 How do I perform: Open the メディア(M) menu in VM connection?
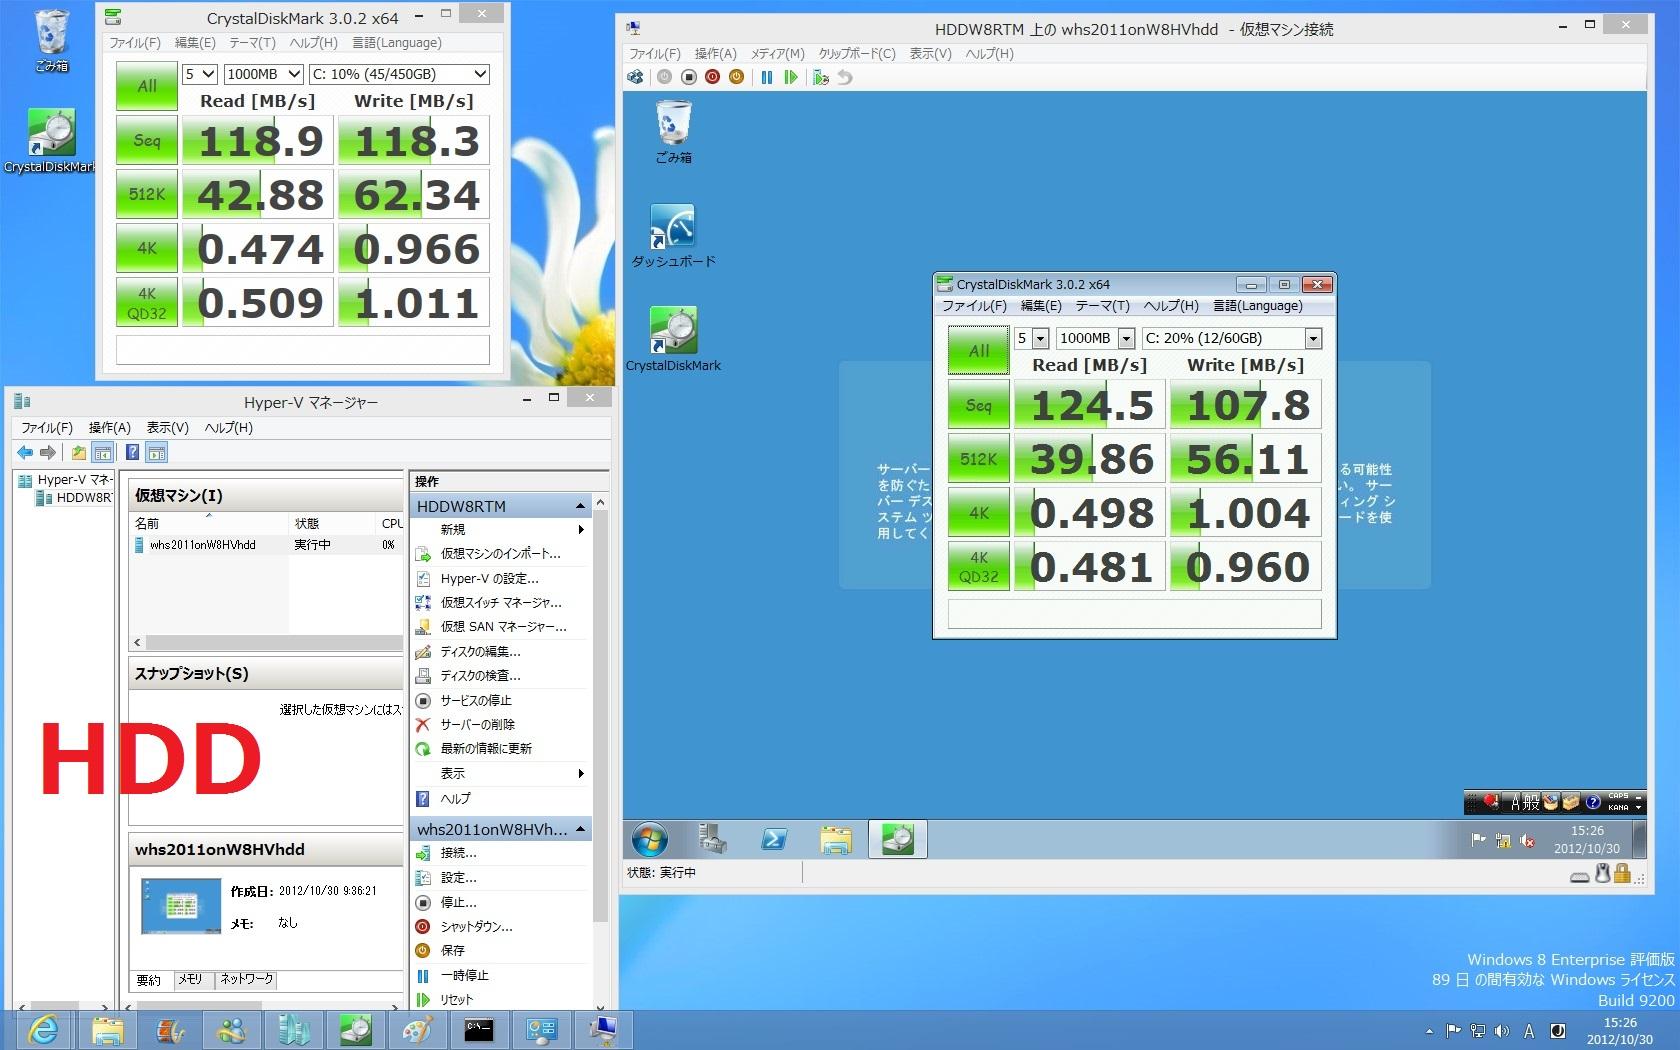point(777,54)
